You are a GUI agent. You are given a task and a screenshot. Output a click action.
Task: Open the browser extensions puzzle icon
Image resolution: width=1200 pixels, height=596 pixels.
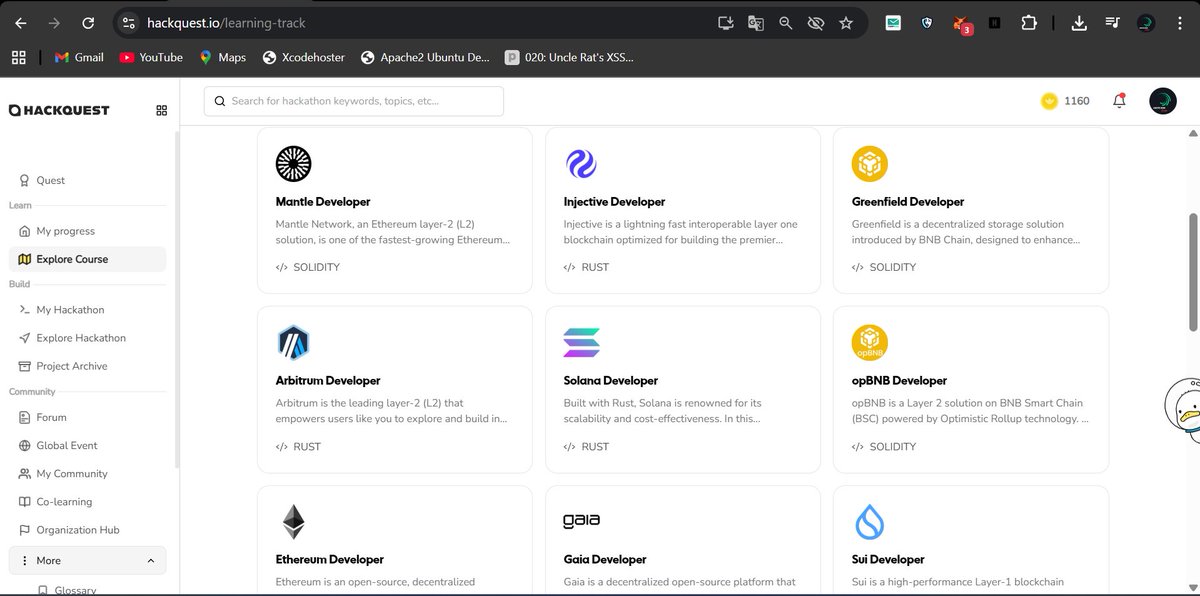[1029, 23]
